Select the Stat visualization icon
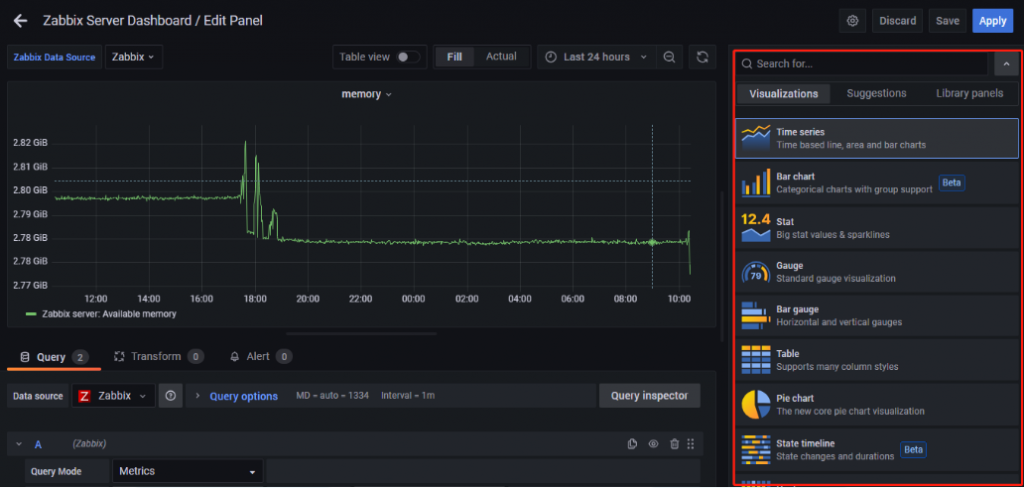The height and width of the screenshot is (488, 1024). pyautogui.click(x=756, y=227)
